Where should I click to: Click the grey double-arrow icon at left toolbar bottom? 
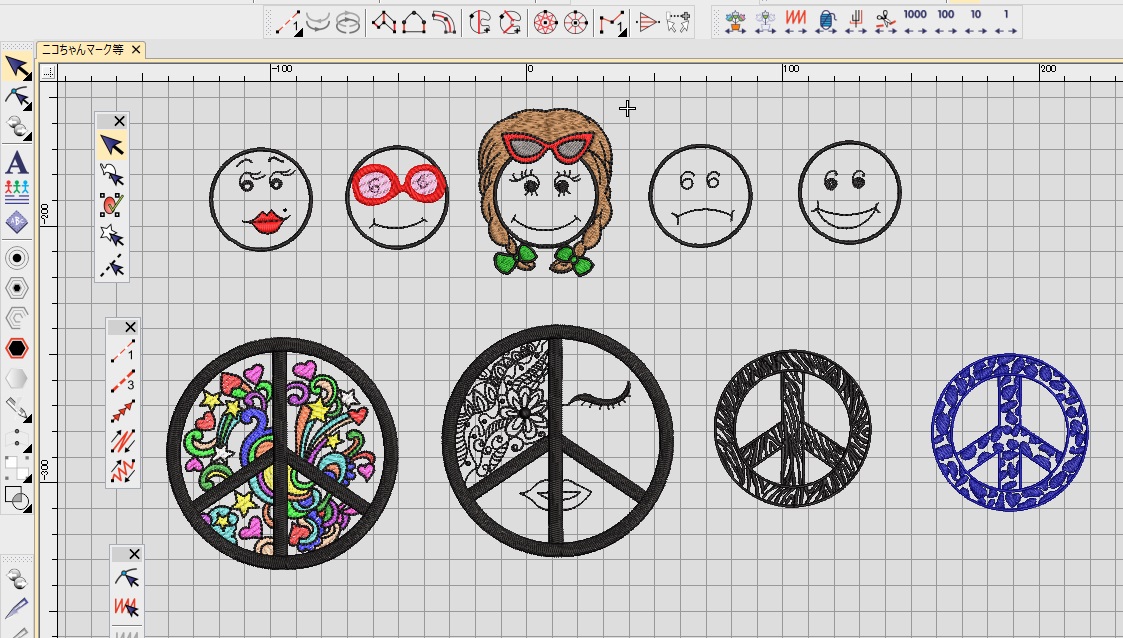pyautogui.click(x=16, y=579)
